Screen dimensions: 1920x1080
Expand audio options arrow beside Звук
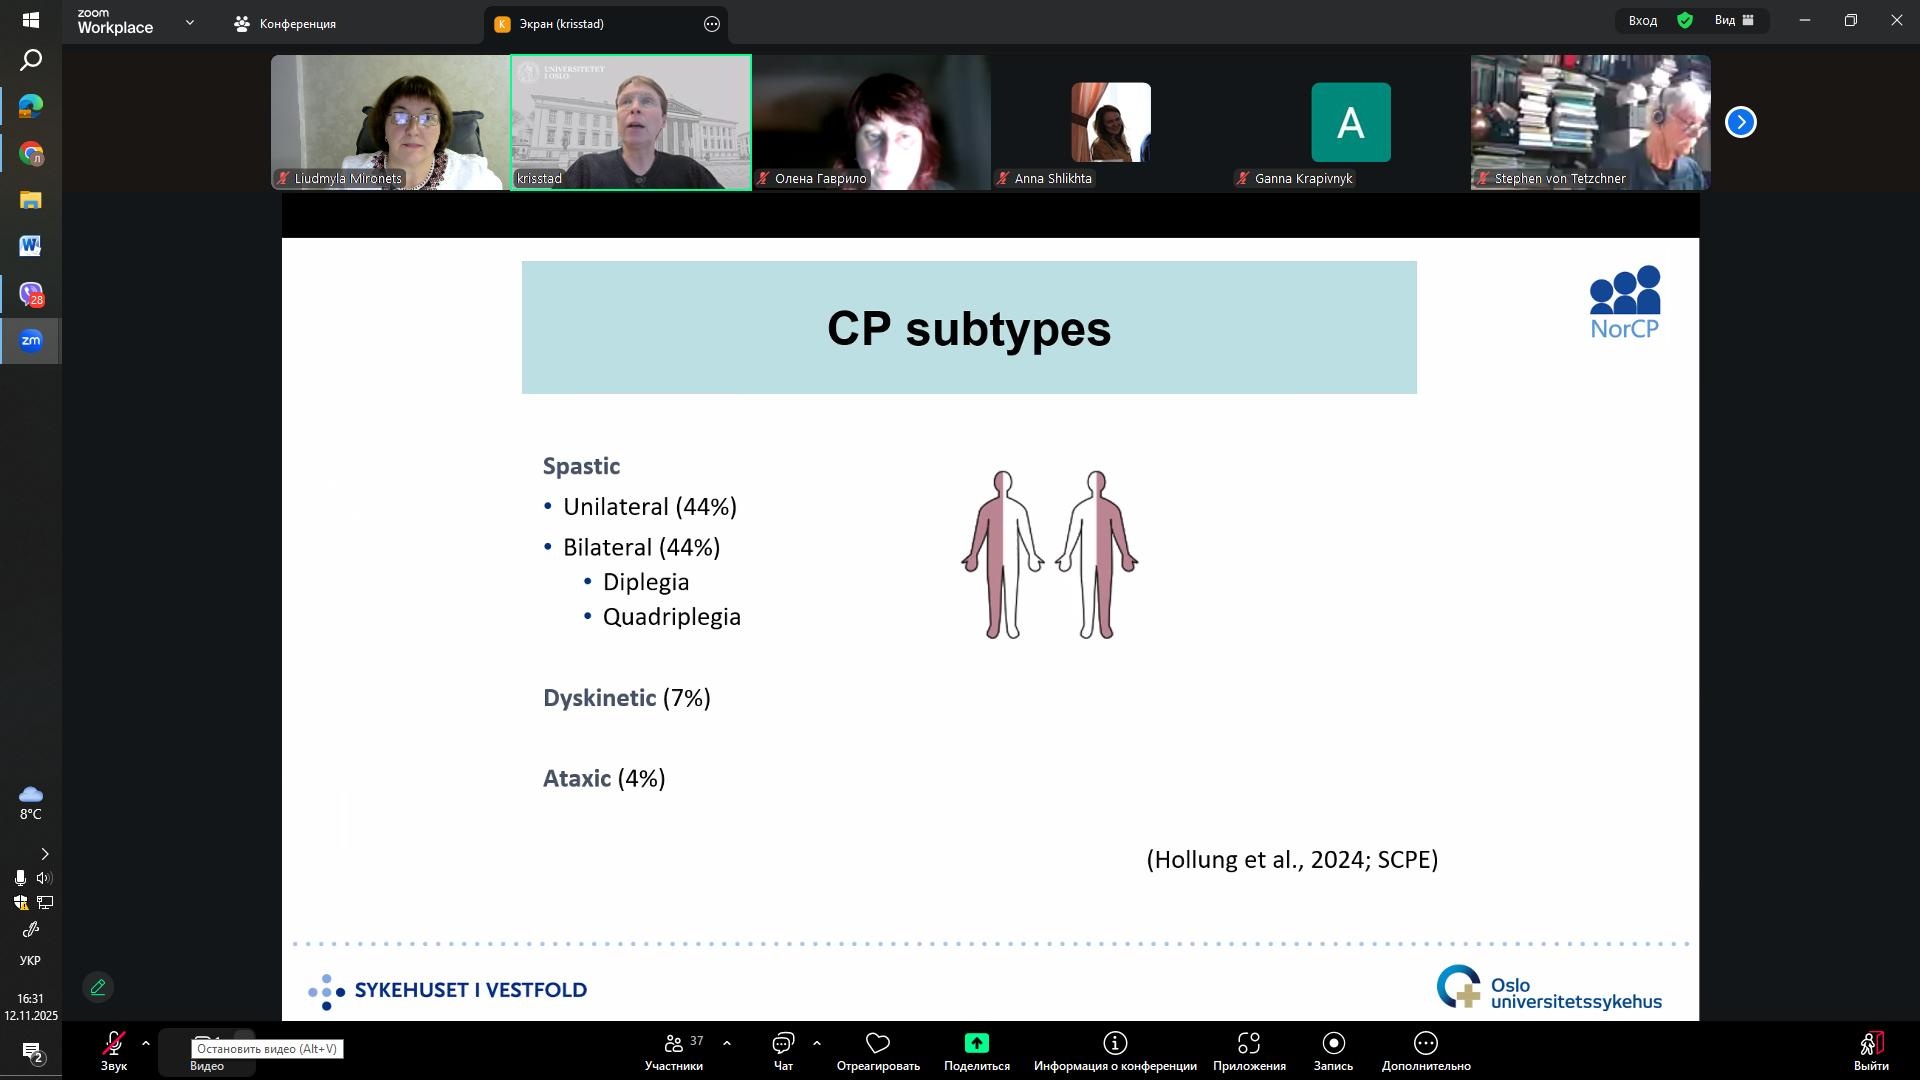[146, 1043]
